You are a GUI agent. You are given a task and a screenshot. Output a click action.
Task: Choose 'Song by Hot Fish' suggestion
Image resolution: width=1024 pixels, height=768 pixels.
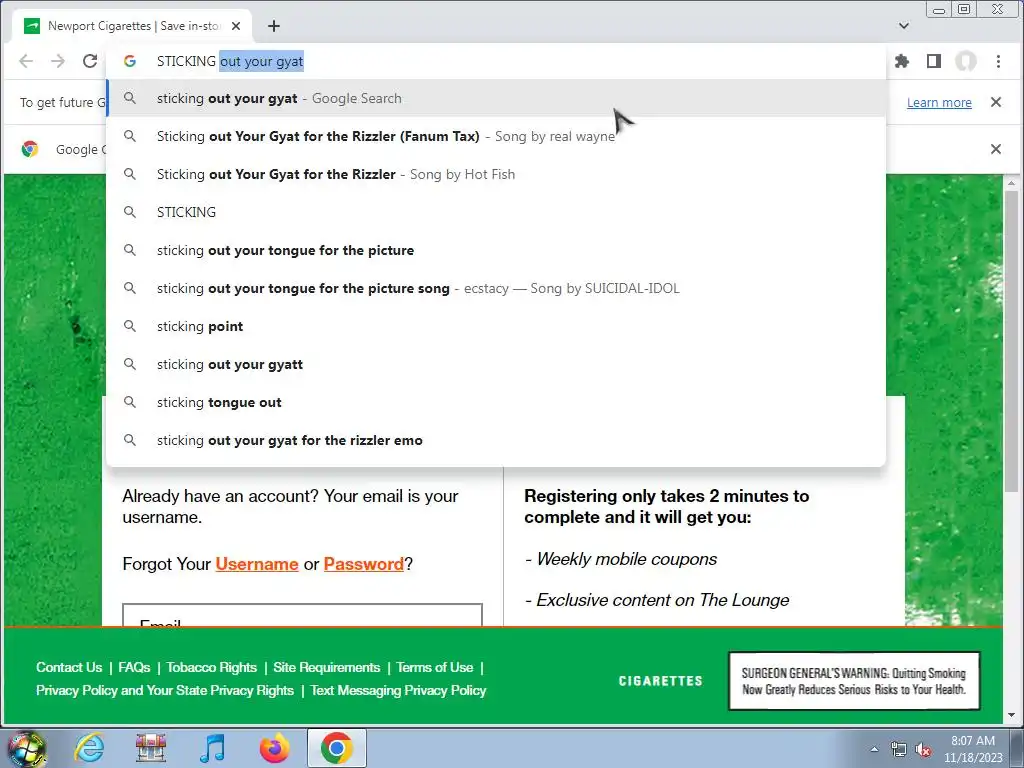(496, 174)
